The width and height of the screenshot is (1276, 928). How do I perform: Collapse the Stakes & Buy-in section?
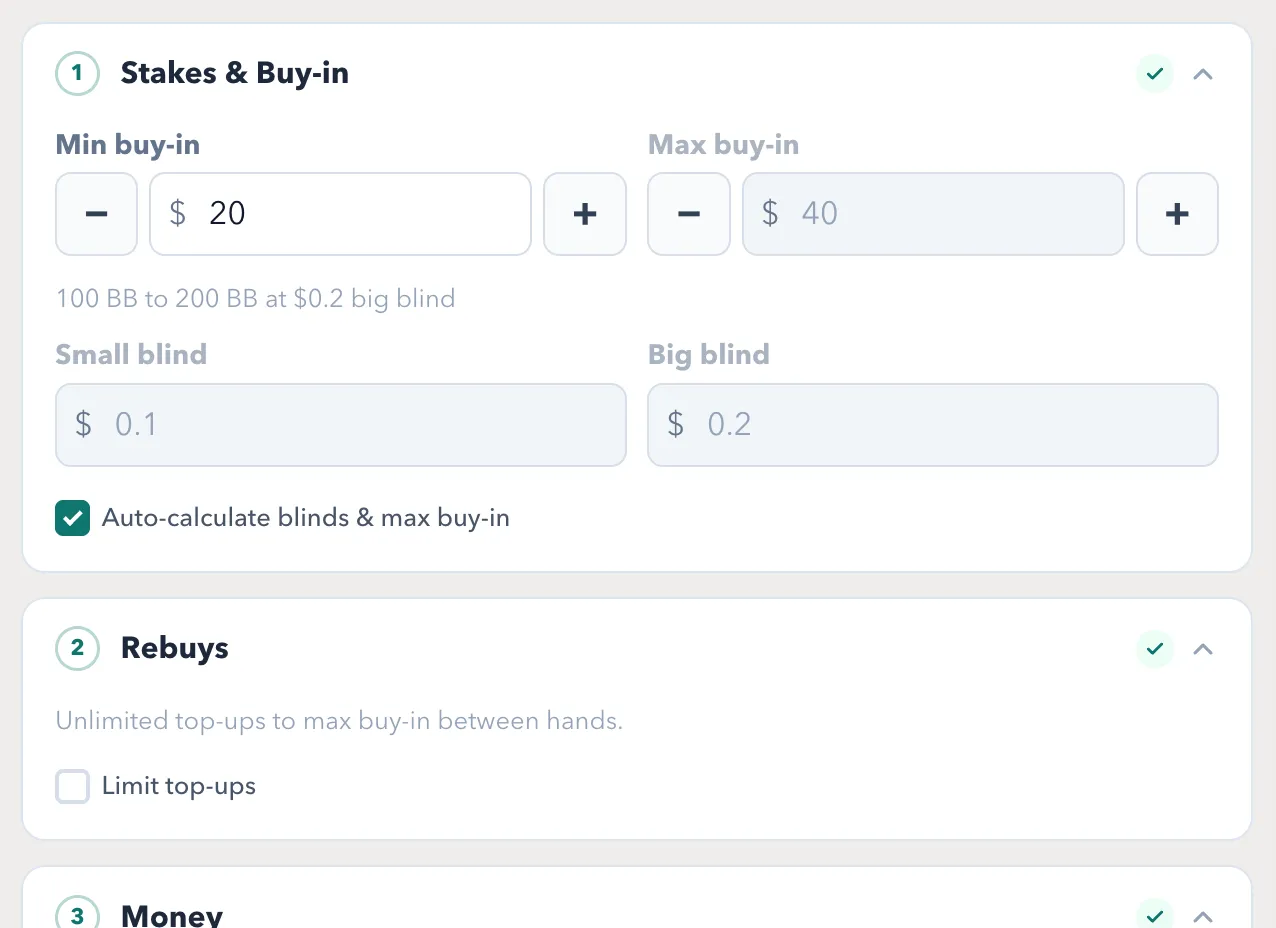pyautogui.click(x=1203, y=74)
